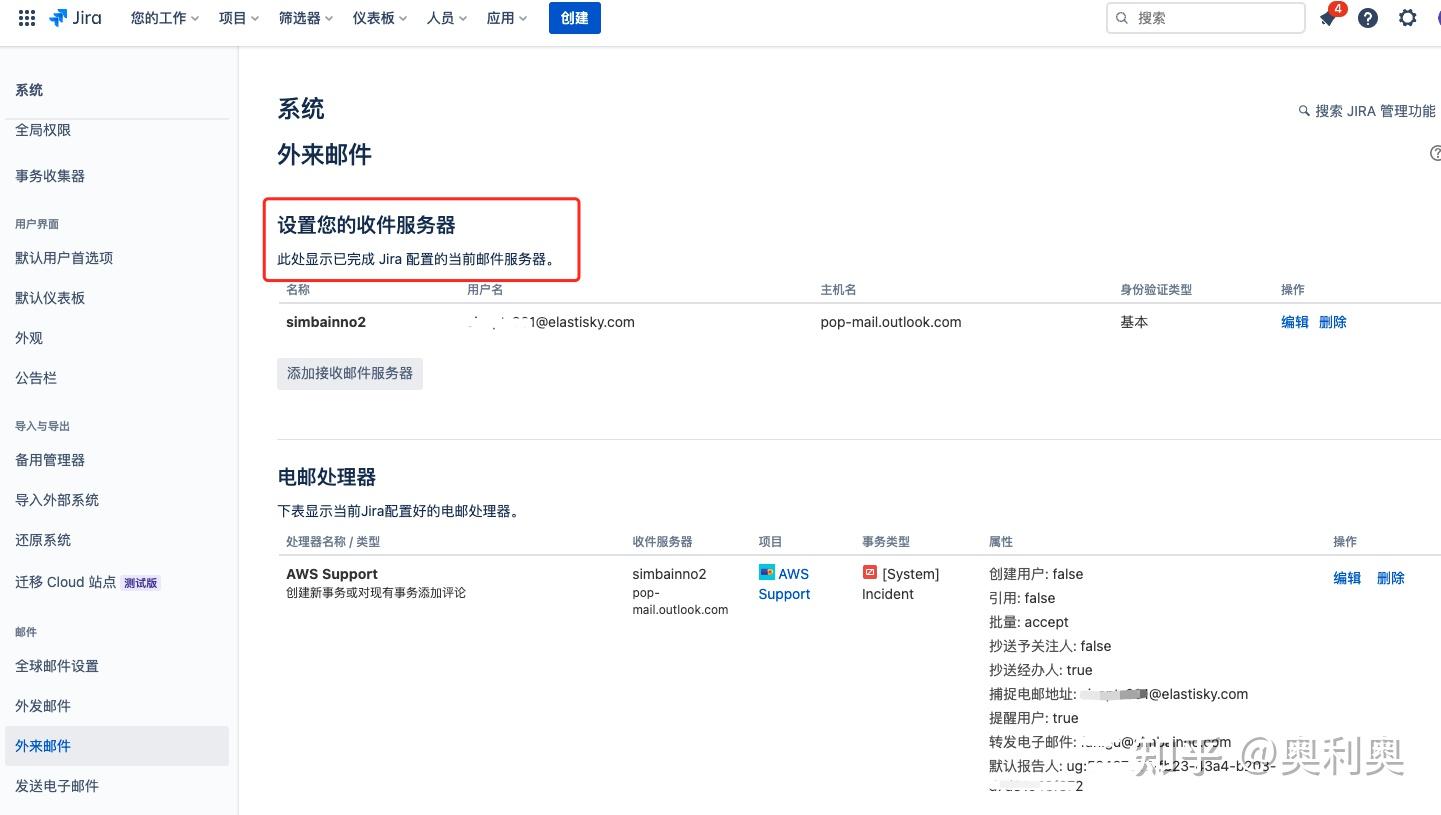Open the AWS Support project link
The width and height of the screenshot is (1441, 815).
click(x=785, y=584)
